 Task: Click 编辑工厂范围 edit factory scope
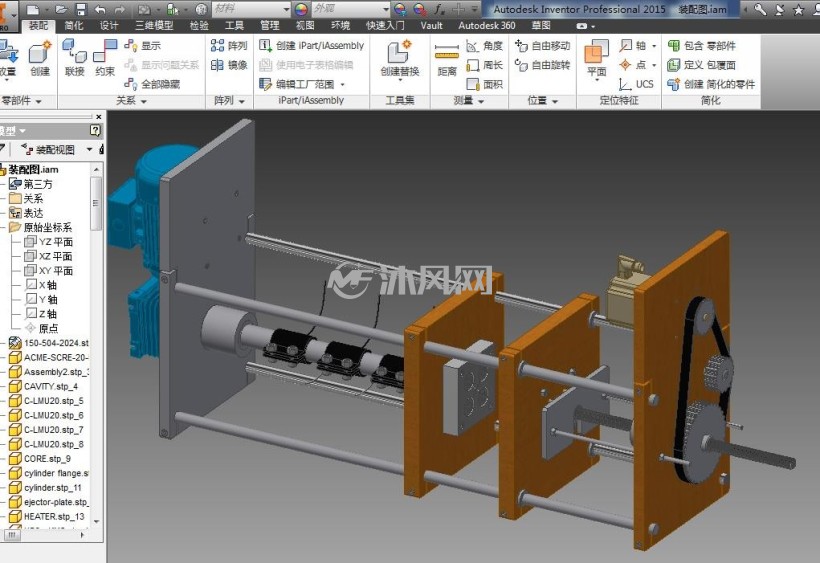pyautogui.click(x=302, y=84)
